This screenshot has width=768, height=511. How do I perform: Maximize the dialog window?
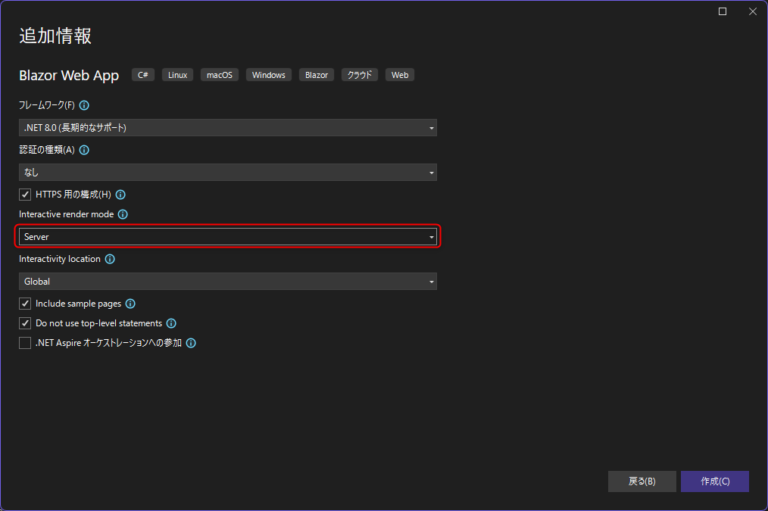(723, 11)
